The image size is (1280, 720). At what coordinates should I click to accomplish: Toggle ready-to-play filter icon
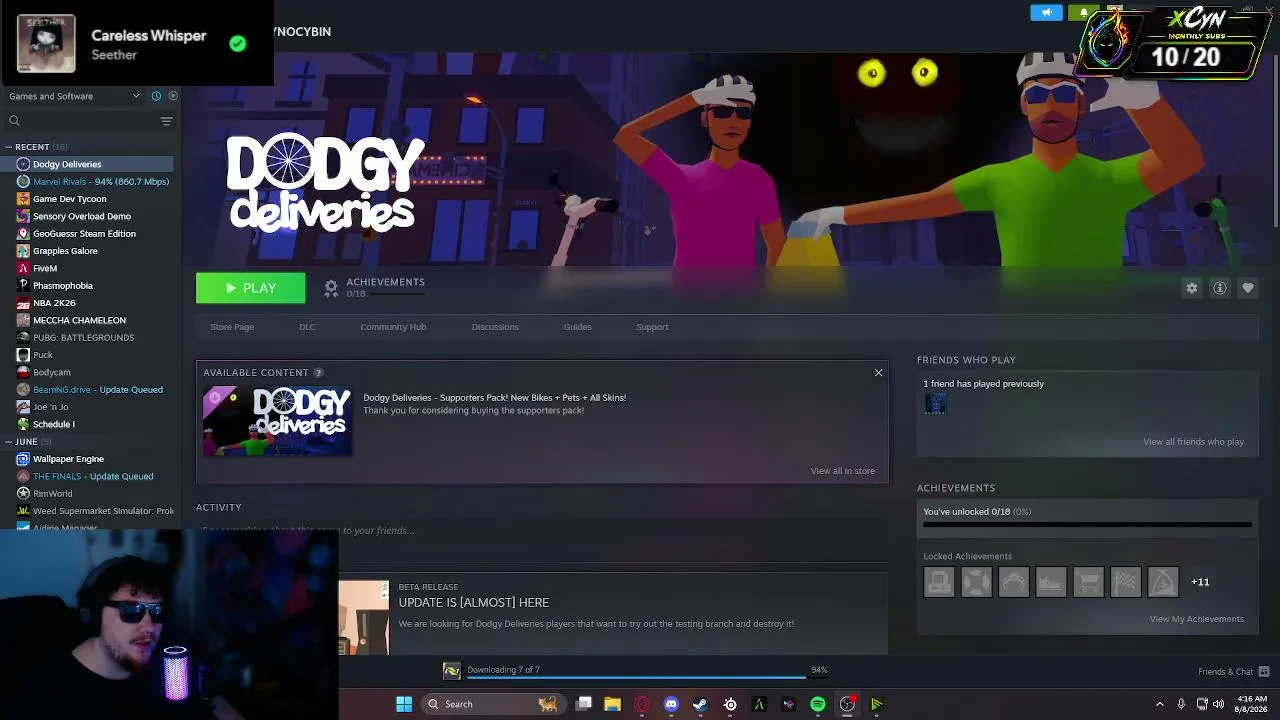(x=173, y=96)
